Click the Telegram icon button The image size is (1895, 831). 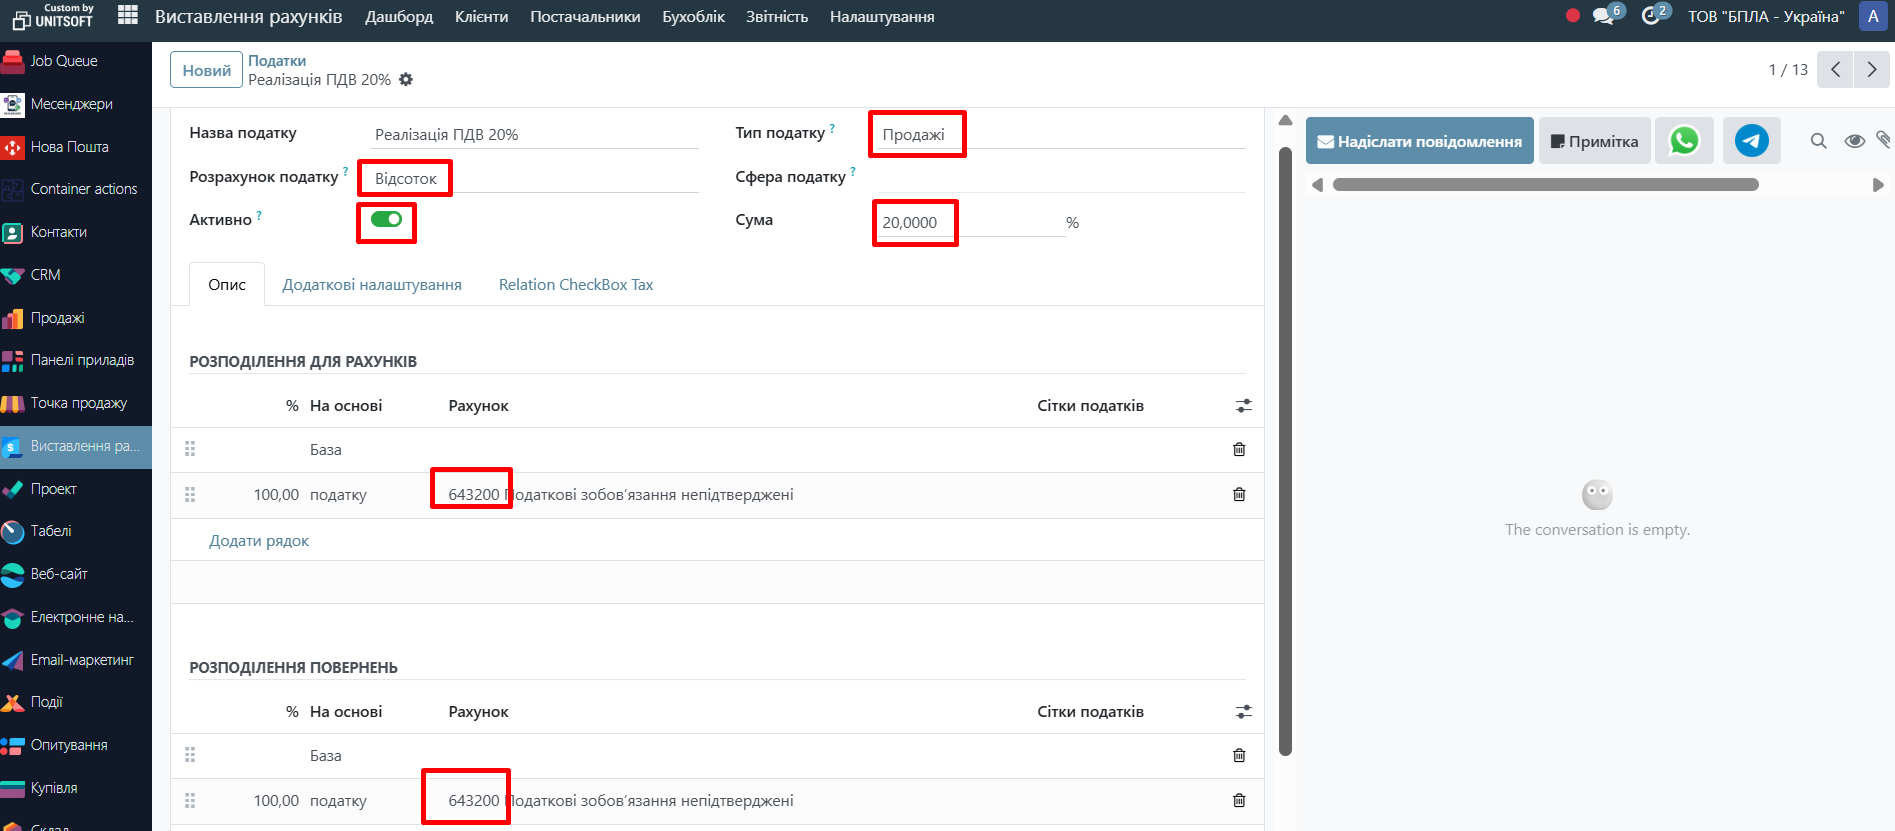coord(1751,141)
